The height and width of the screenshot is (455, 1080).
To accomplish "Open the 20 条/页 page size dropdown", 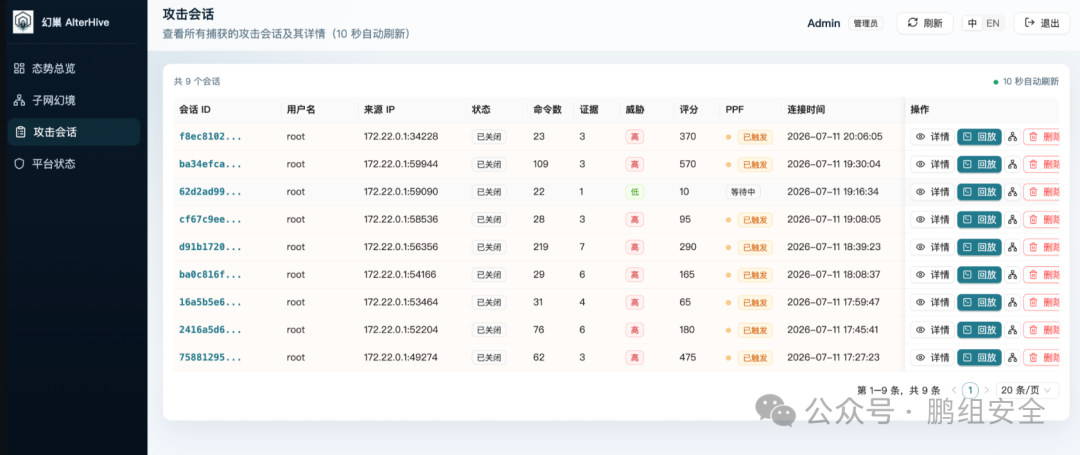I will click(1027, 390).
